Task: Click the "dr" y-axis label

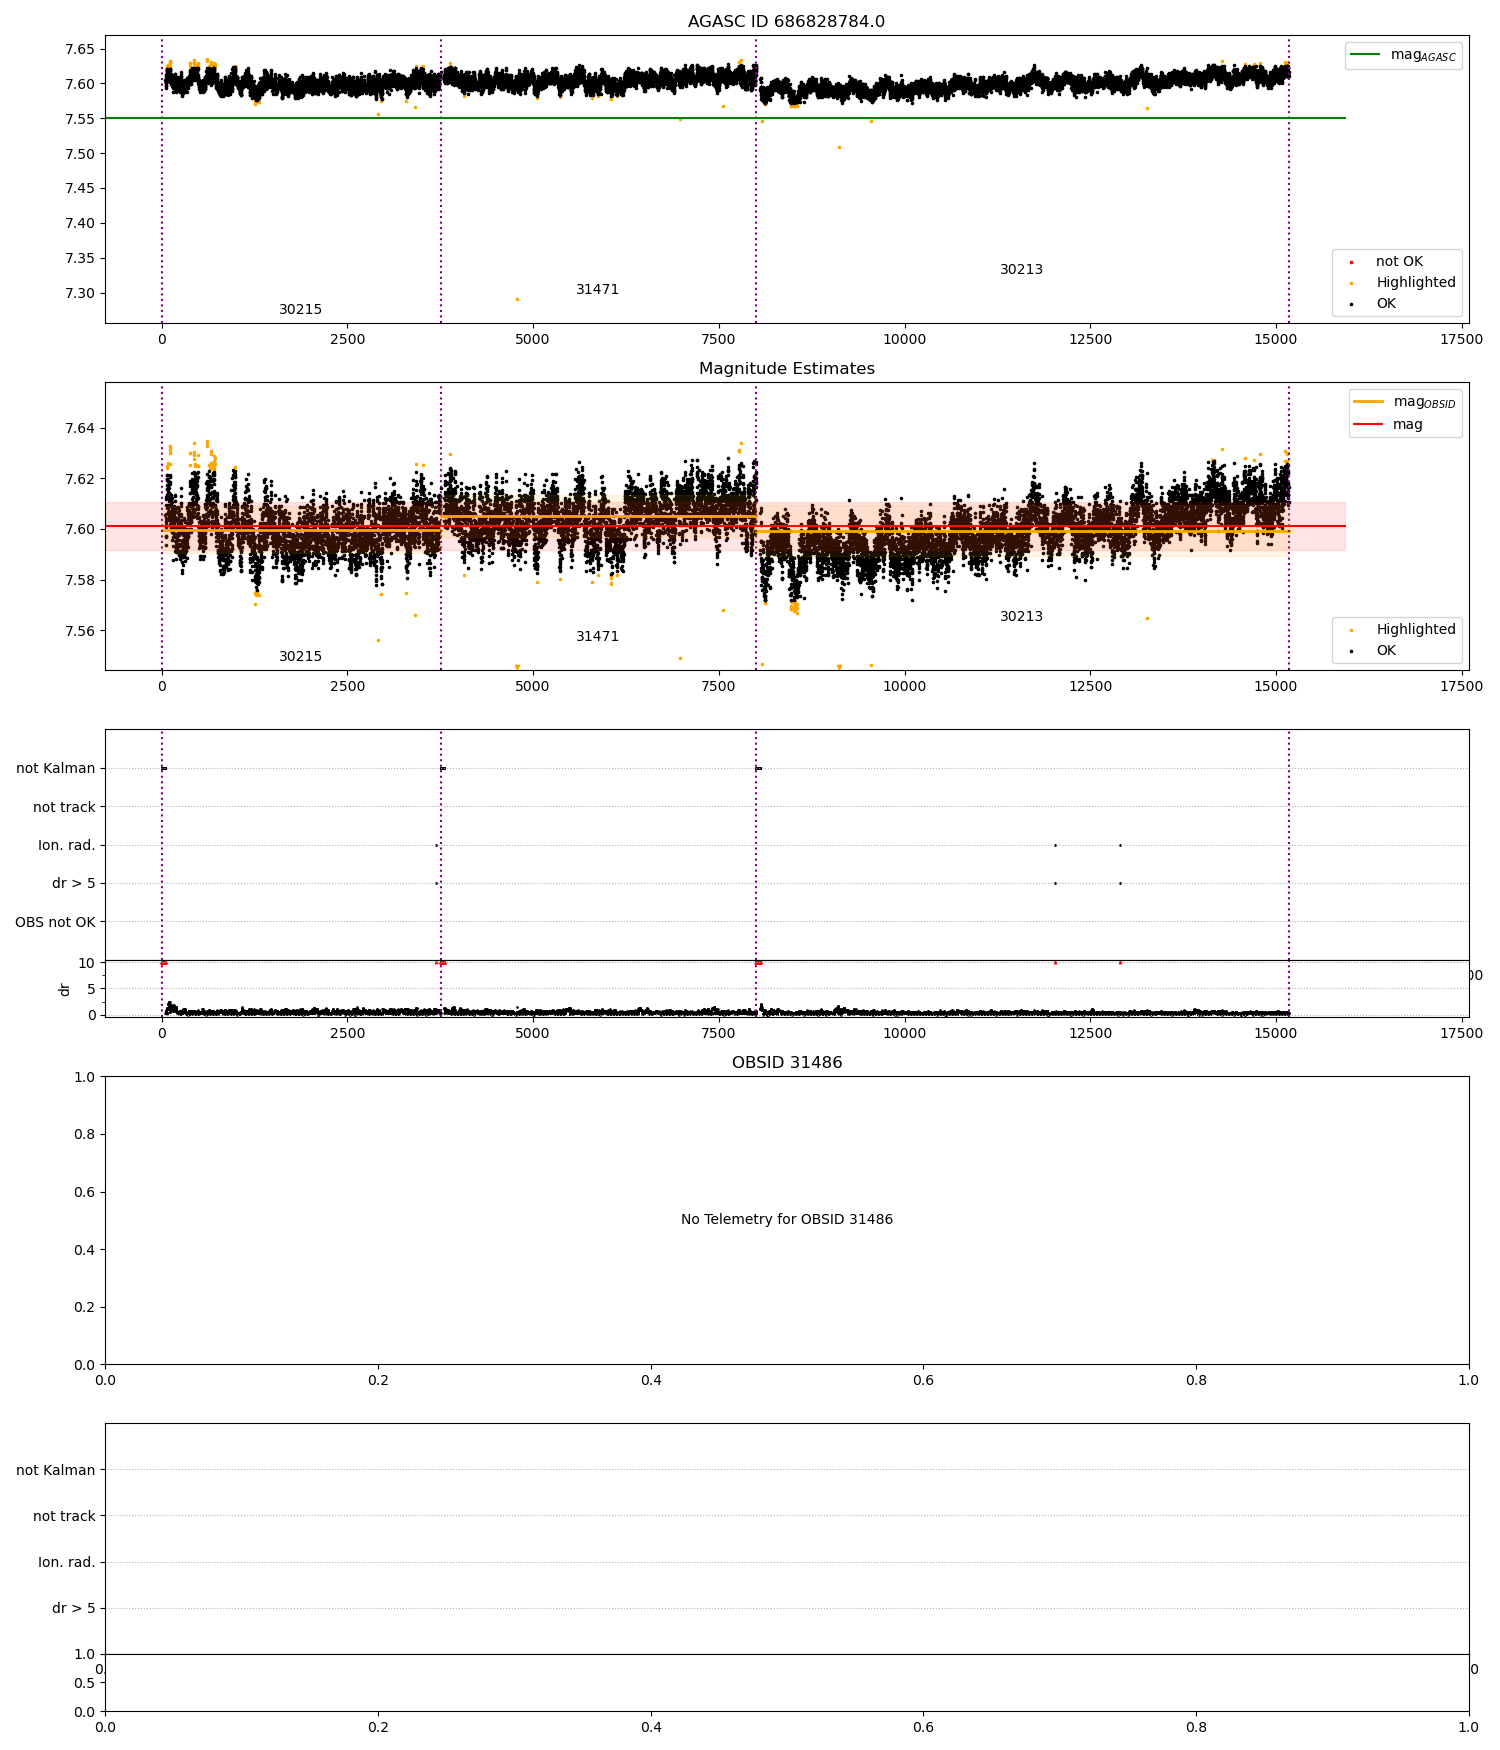Action: tap(65, 989)
